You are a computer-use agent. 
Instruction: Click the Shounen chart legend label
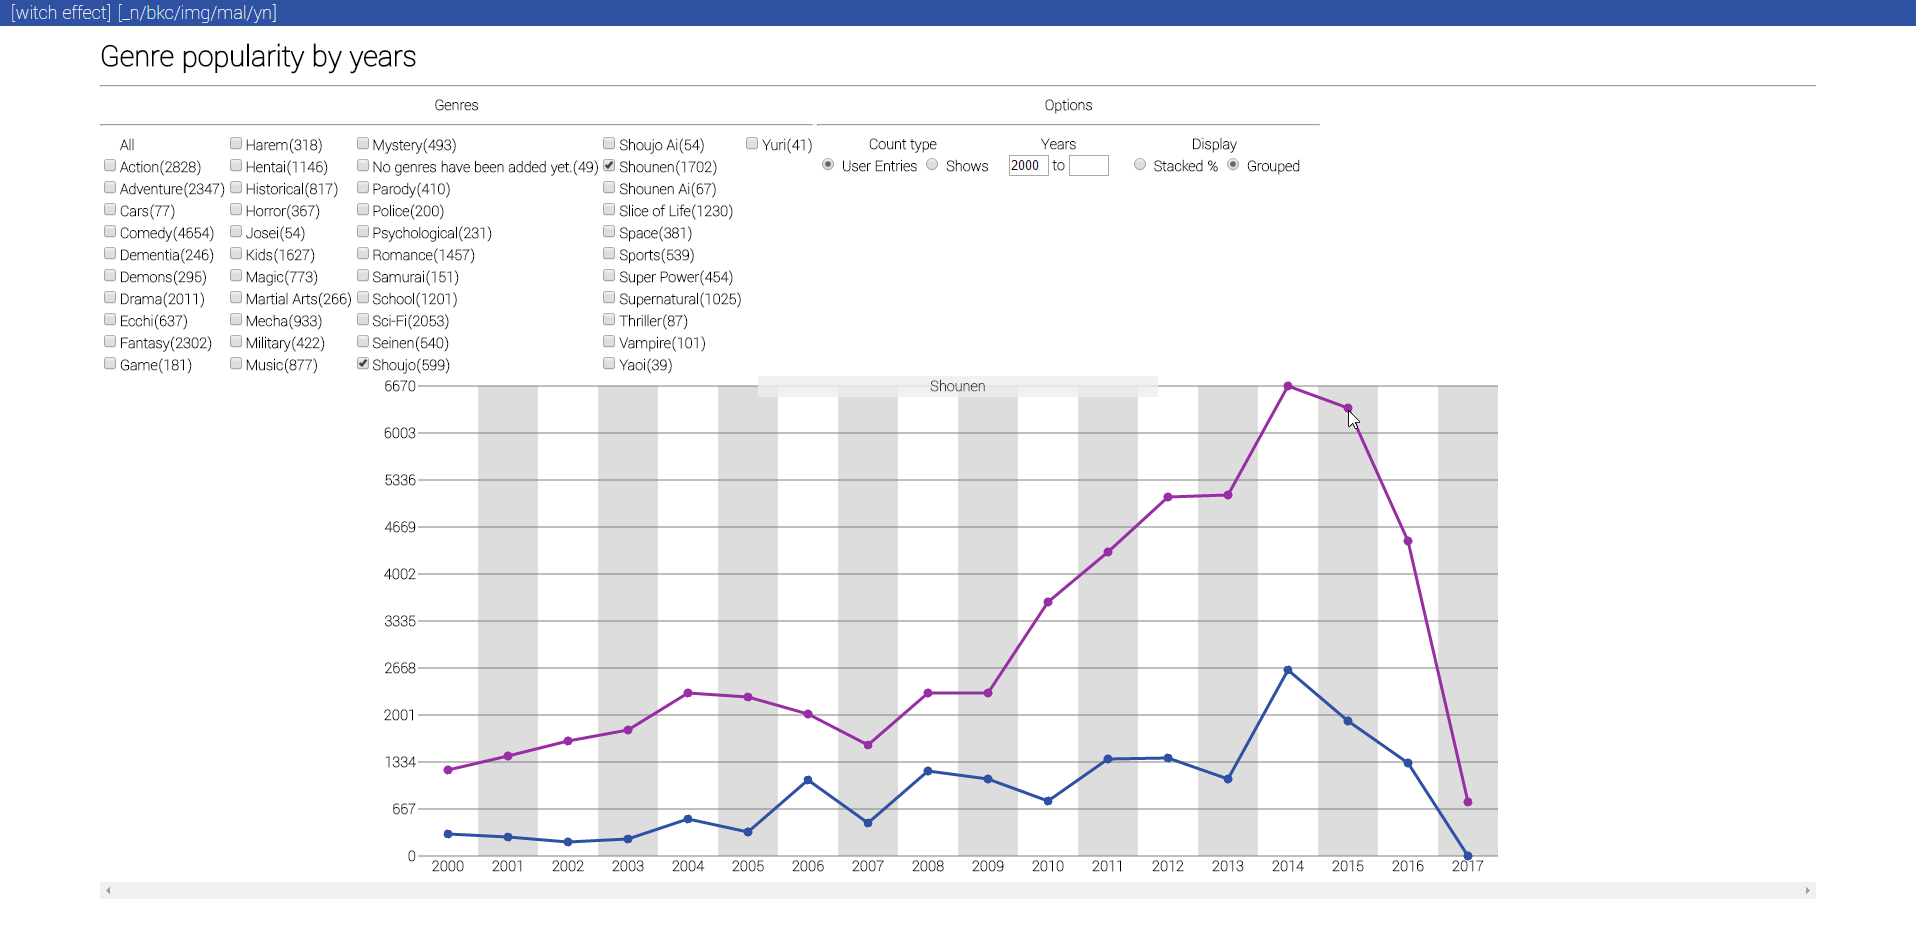coord(957,386)
